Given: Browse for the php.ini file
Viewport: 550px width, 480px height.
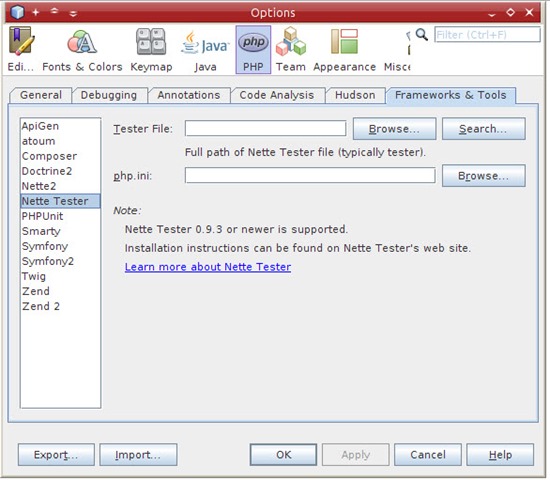Looking at the screenshot, I should tap(483, 175).
